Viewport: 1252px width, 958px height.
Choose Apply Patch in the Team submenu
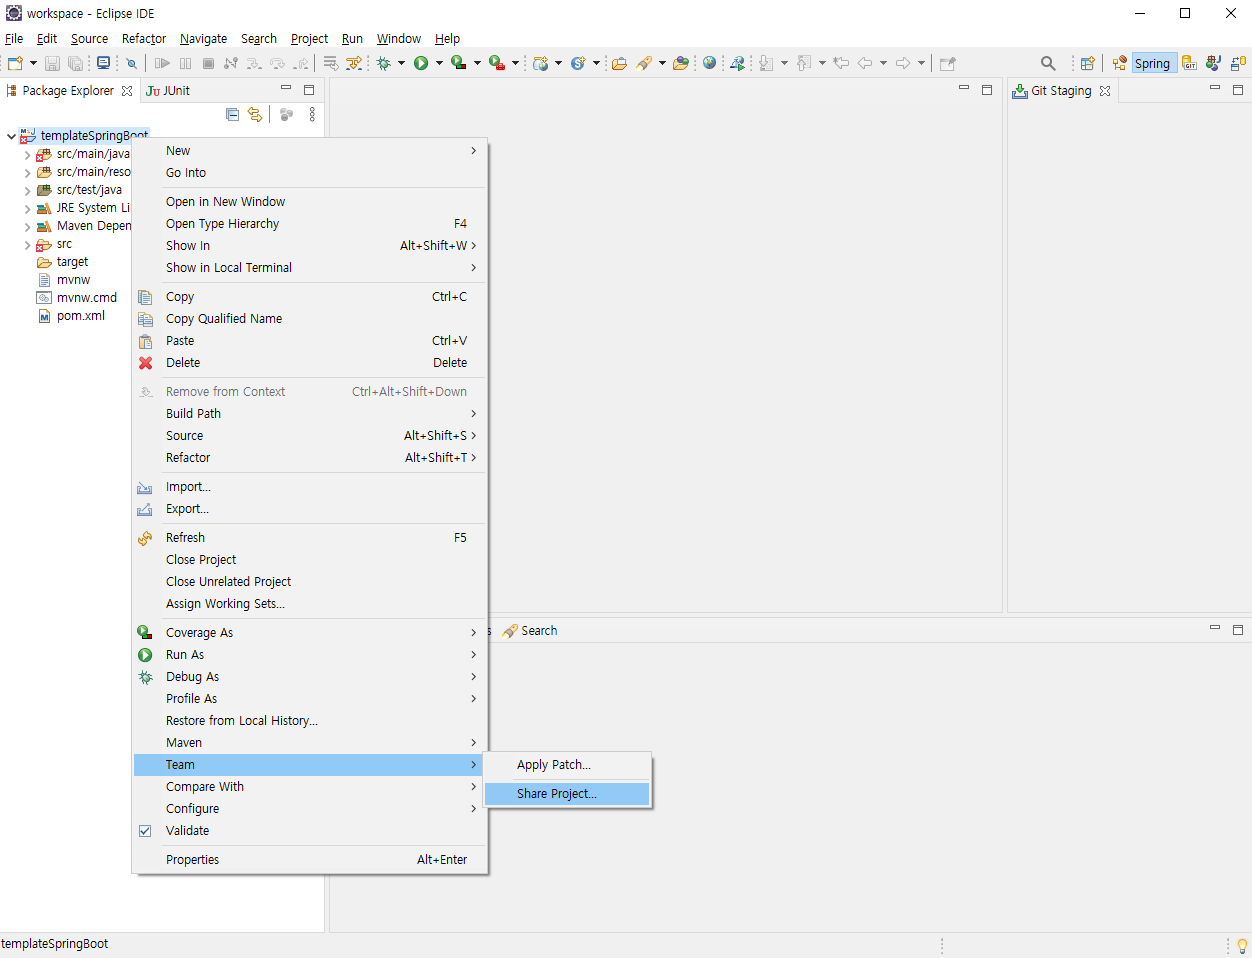554,764
